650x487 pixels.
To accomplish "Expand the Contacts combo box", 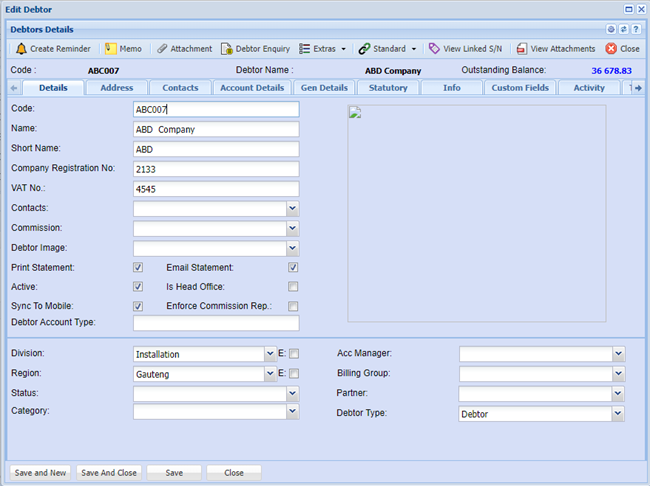I will pos(292,209).
